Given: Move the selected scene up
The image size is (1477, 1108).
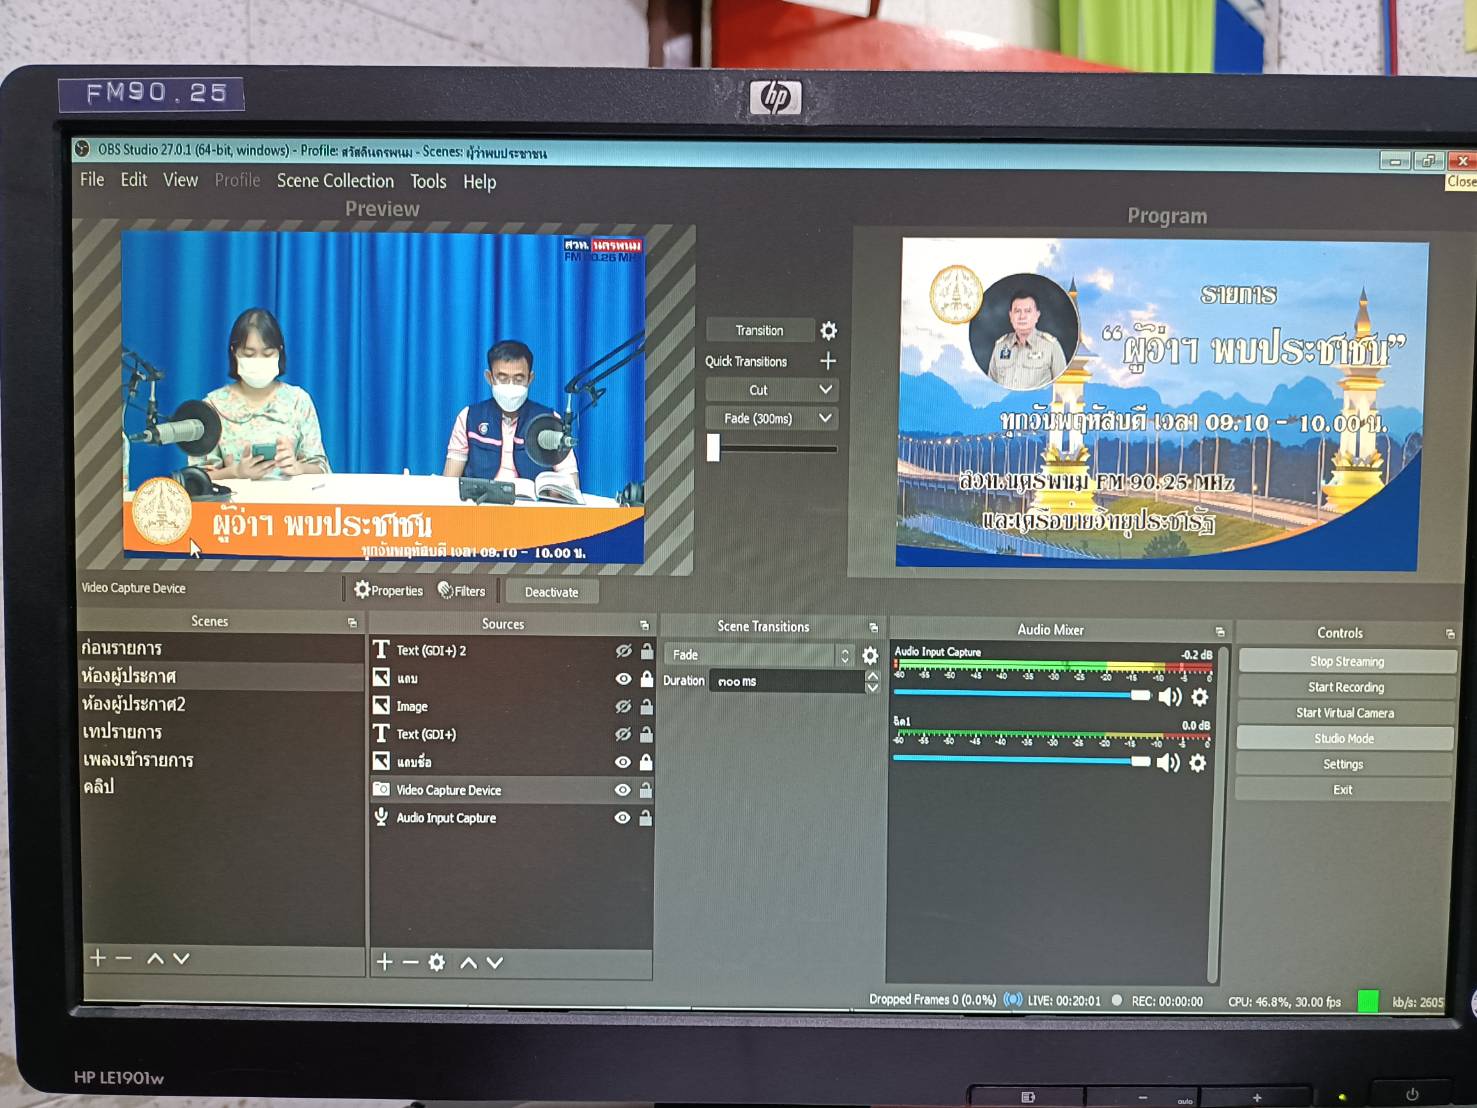Looking at the screenshot, I should pos(155,958).
